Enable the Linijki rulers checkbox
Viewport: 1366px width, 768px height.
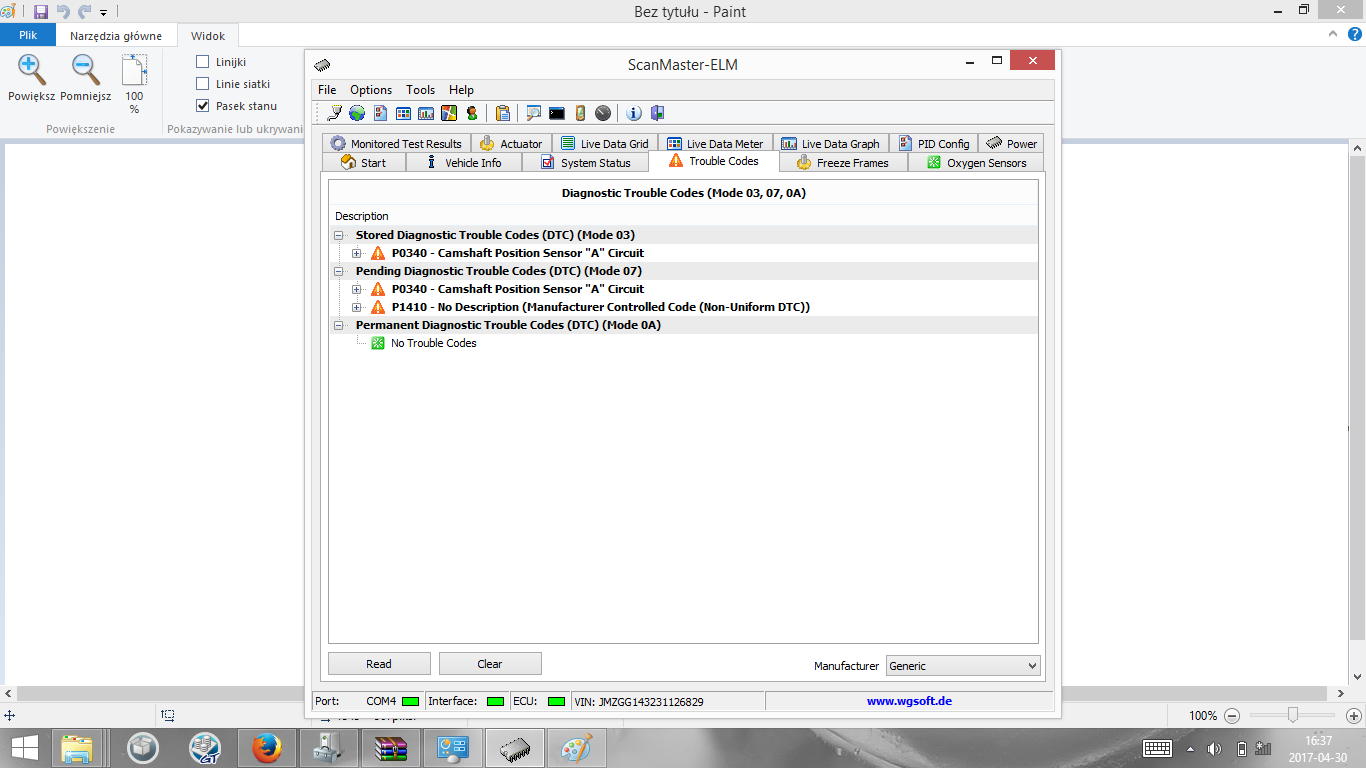coord(203,62)
